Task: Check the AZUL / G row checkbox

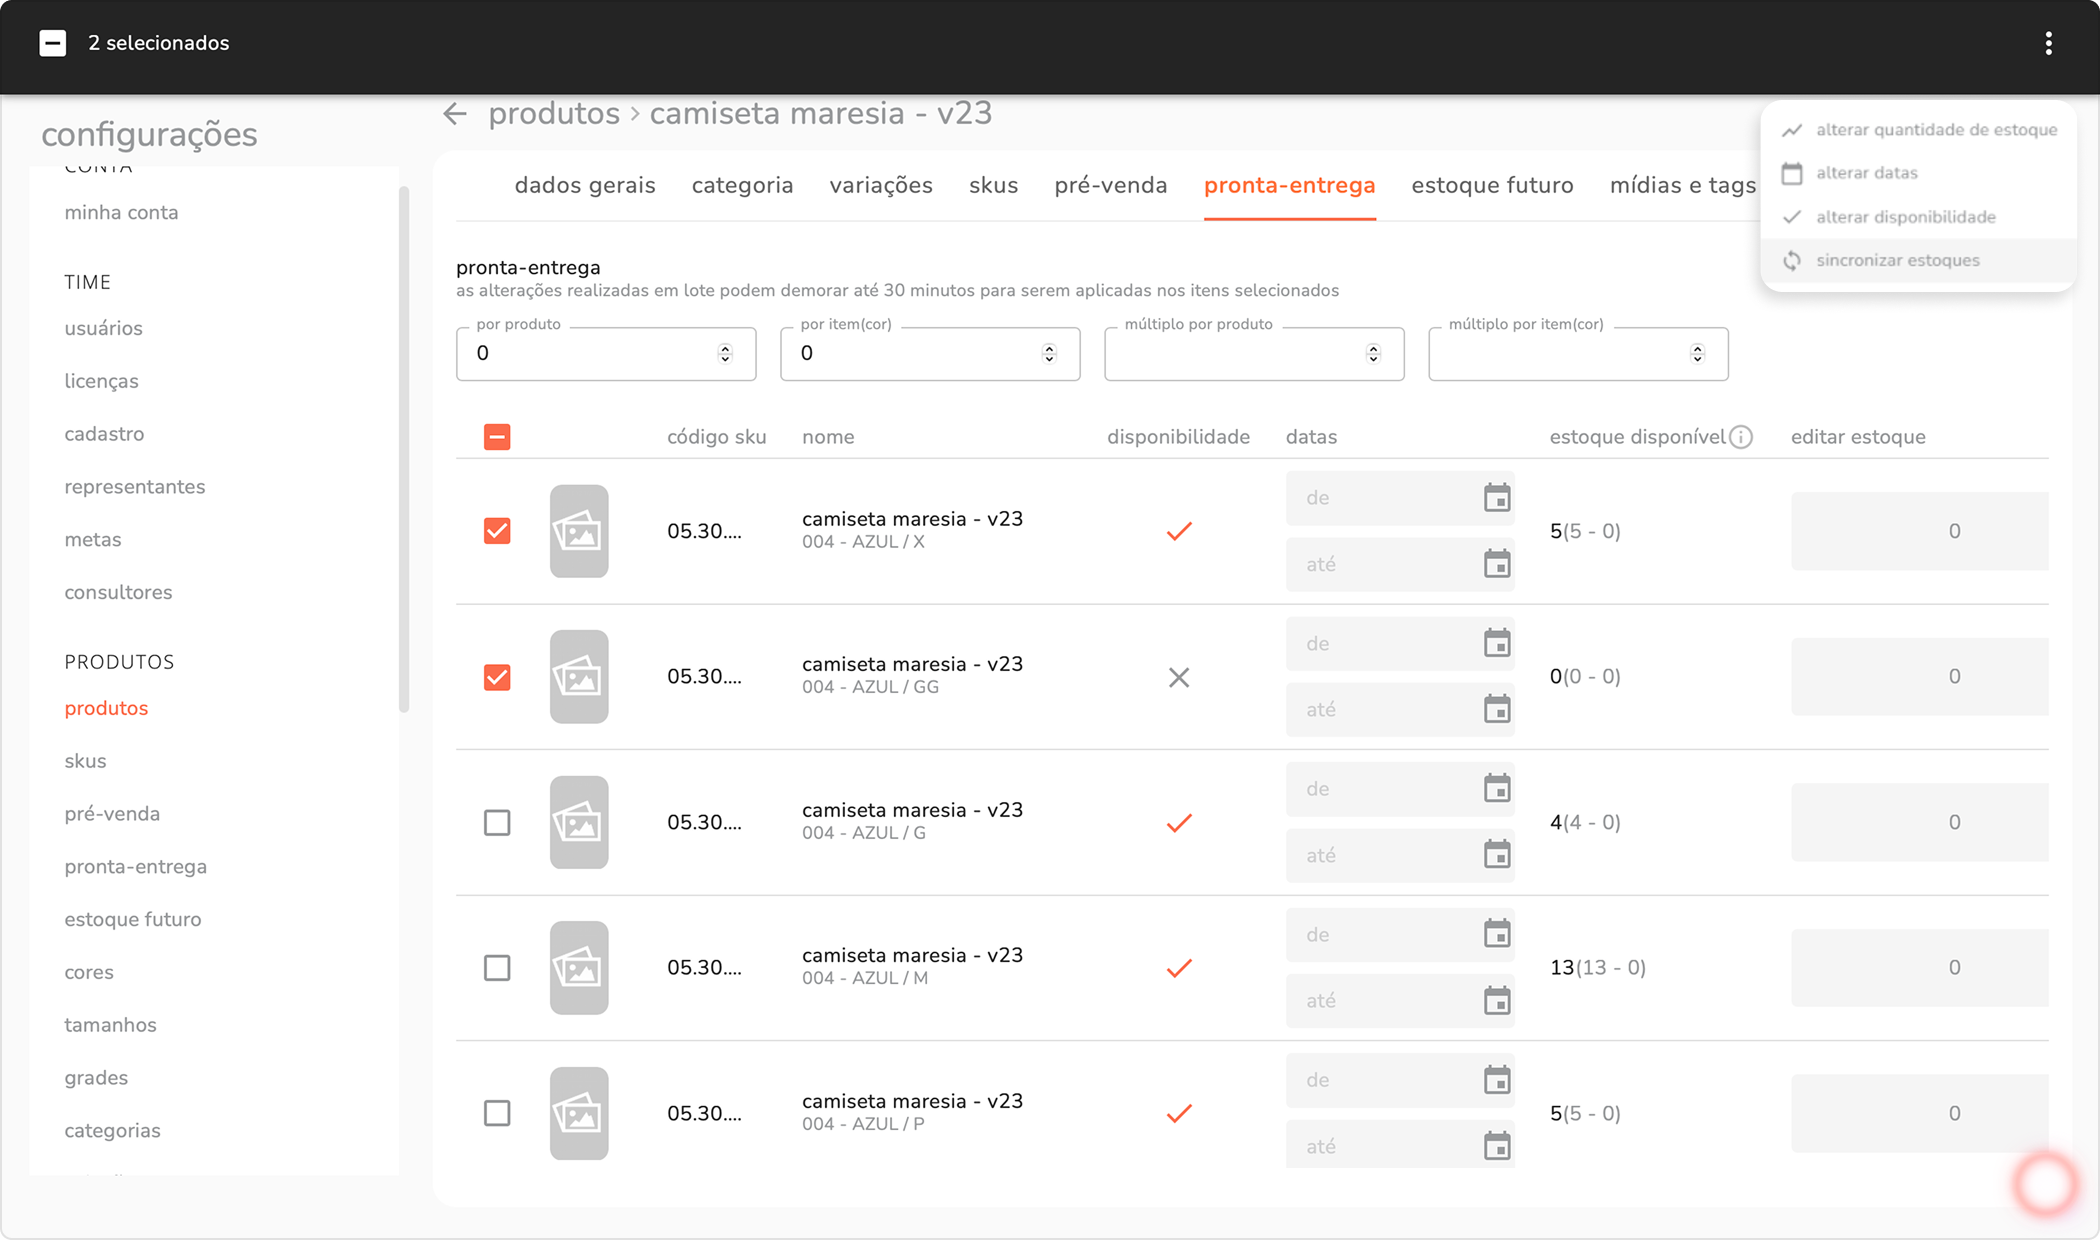Action: pyautogui.click(x=497, y=822)
